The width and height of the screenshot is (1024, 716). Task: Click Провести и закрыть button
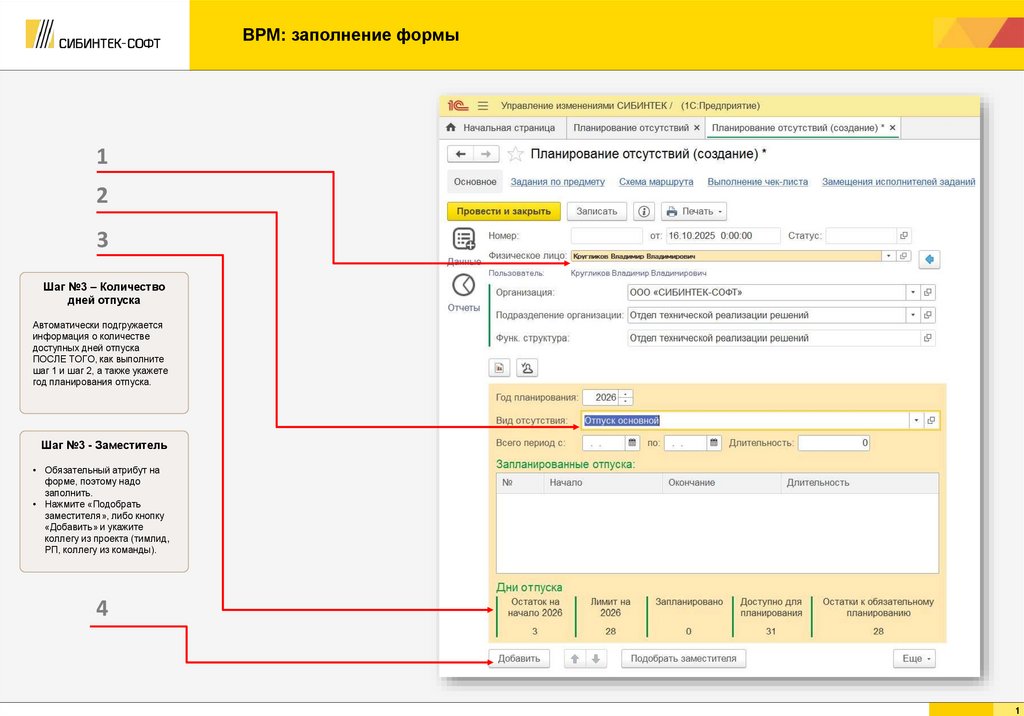[503, 211]
